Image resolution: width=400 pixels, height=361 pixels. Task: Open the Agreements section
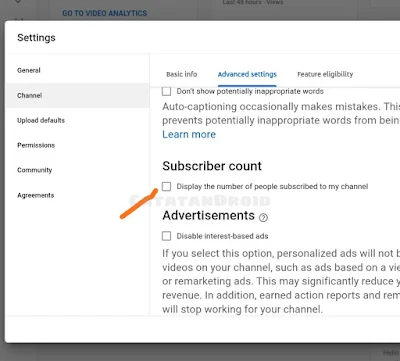pos(35,195)
